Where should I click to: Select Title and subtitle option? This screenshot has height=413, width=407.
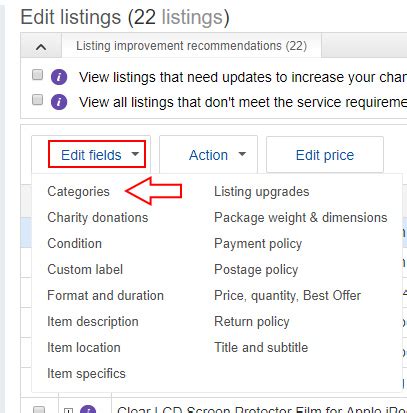pos(261,348)
